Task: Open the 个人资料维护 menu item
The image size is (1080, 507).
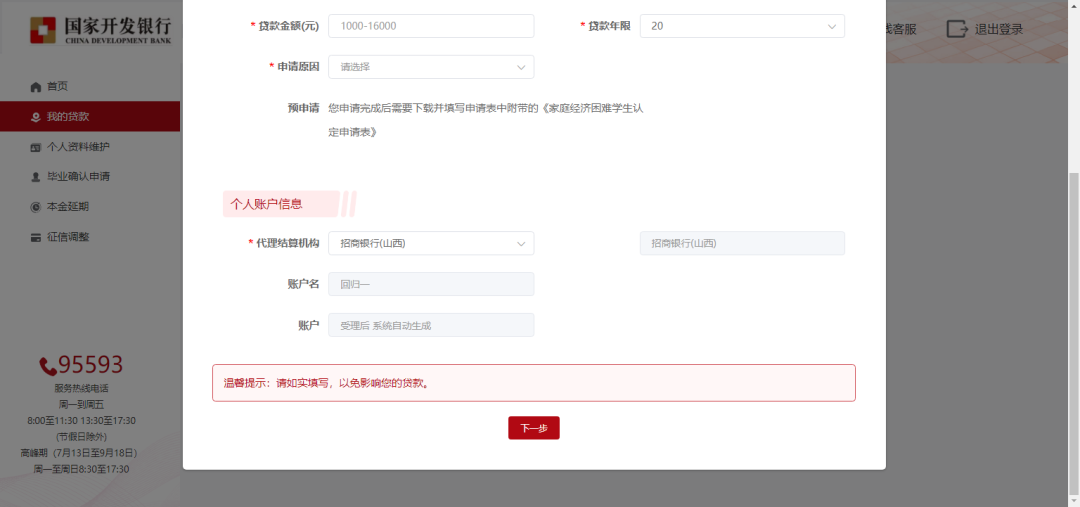Action: [78, 147]
